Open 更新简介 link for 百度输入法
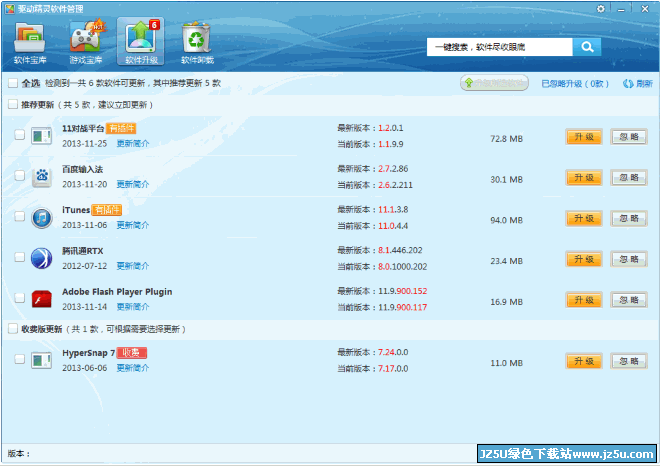 133,184
